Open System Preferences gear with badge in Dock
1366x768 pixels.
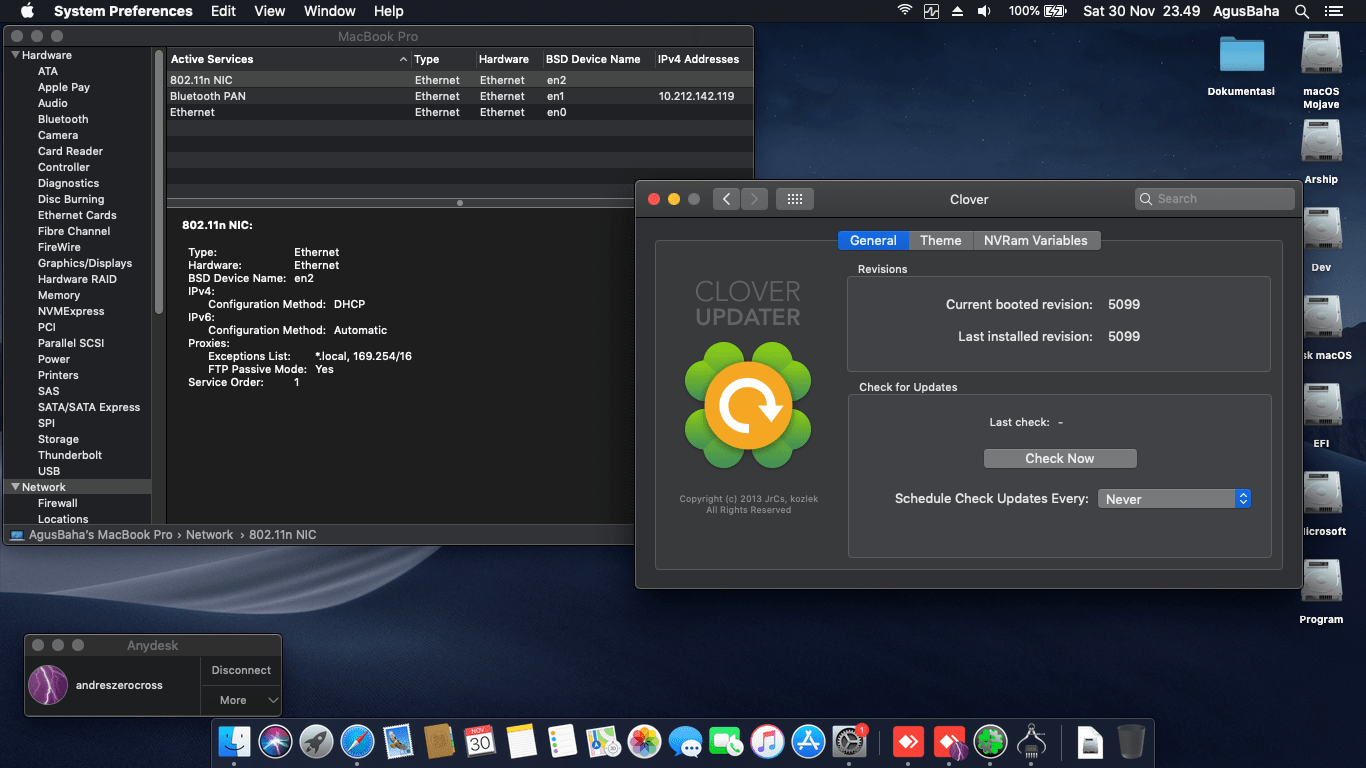click(x=849, y=741)
